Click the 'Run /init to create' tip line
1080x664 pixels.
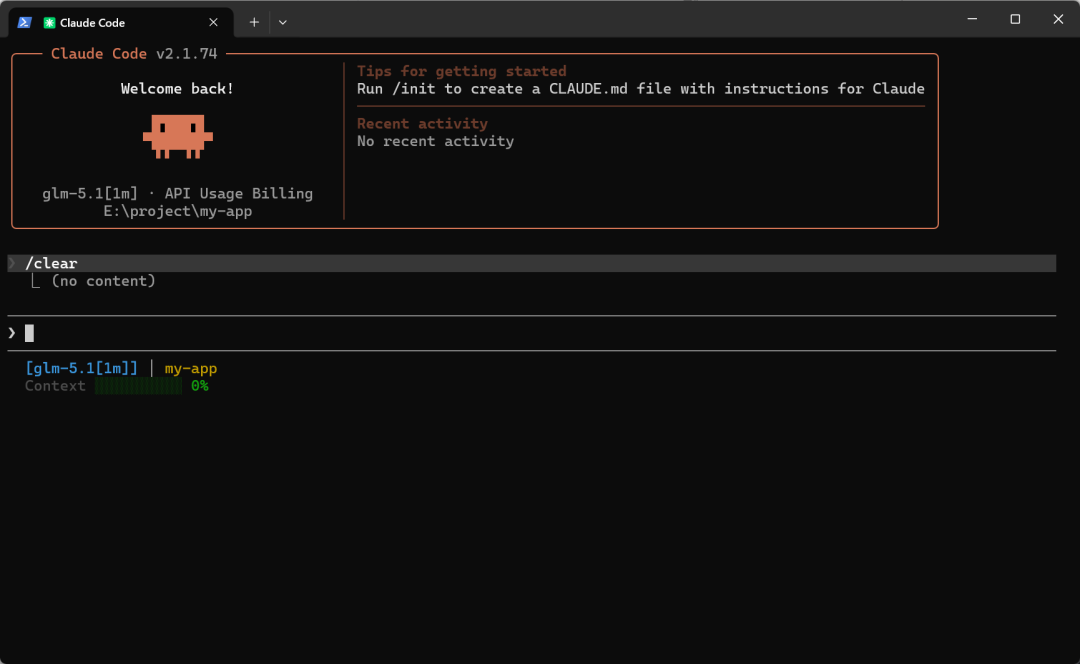[x=641, y=89]
